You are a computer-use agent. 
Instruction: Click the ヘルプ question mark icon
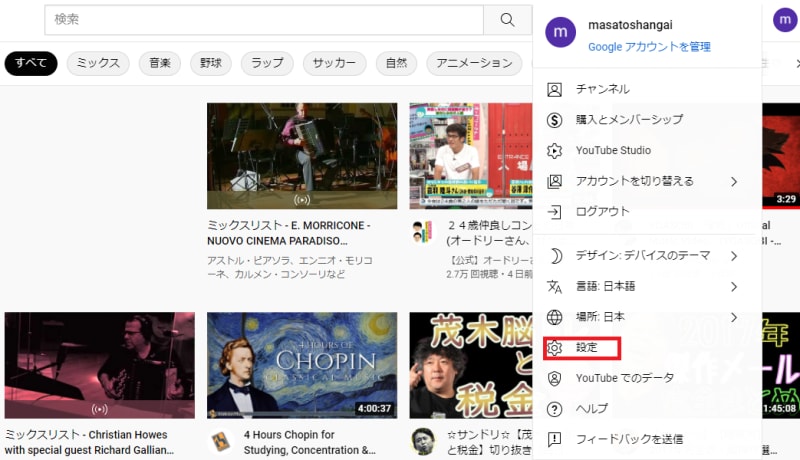coord(555,409)
